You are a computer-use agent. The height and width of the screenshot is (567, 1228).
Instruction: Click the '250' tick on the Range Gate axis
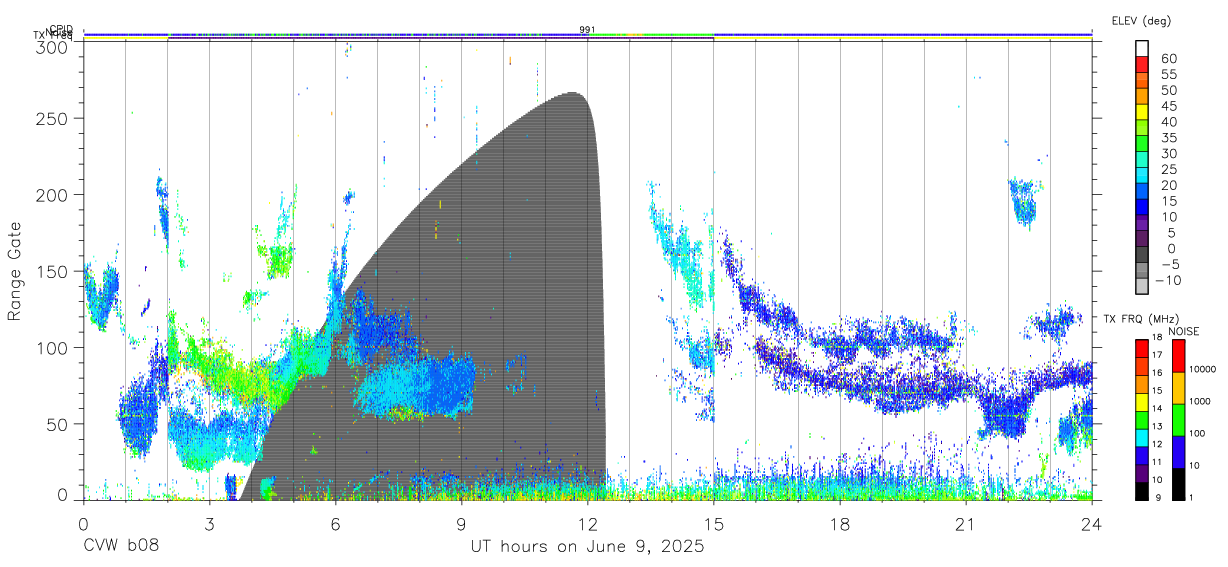pos(50,118)
